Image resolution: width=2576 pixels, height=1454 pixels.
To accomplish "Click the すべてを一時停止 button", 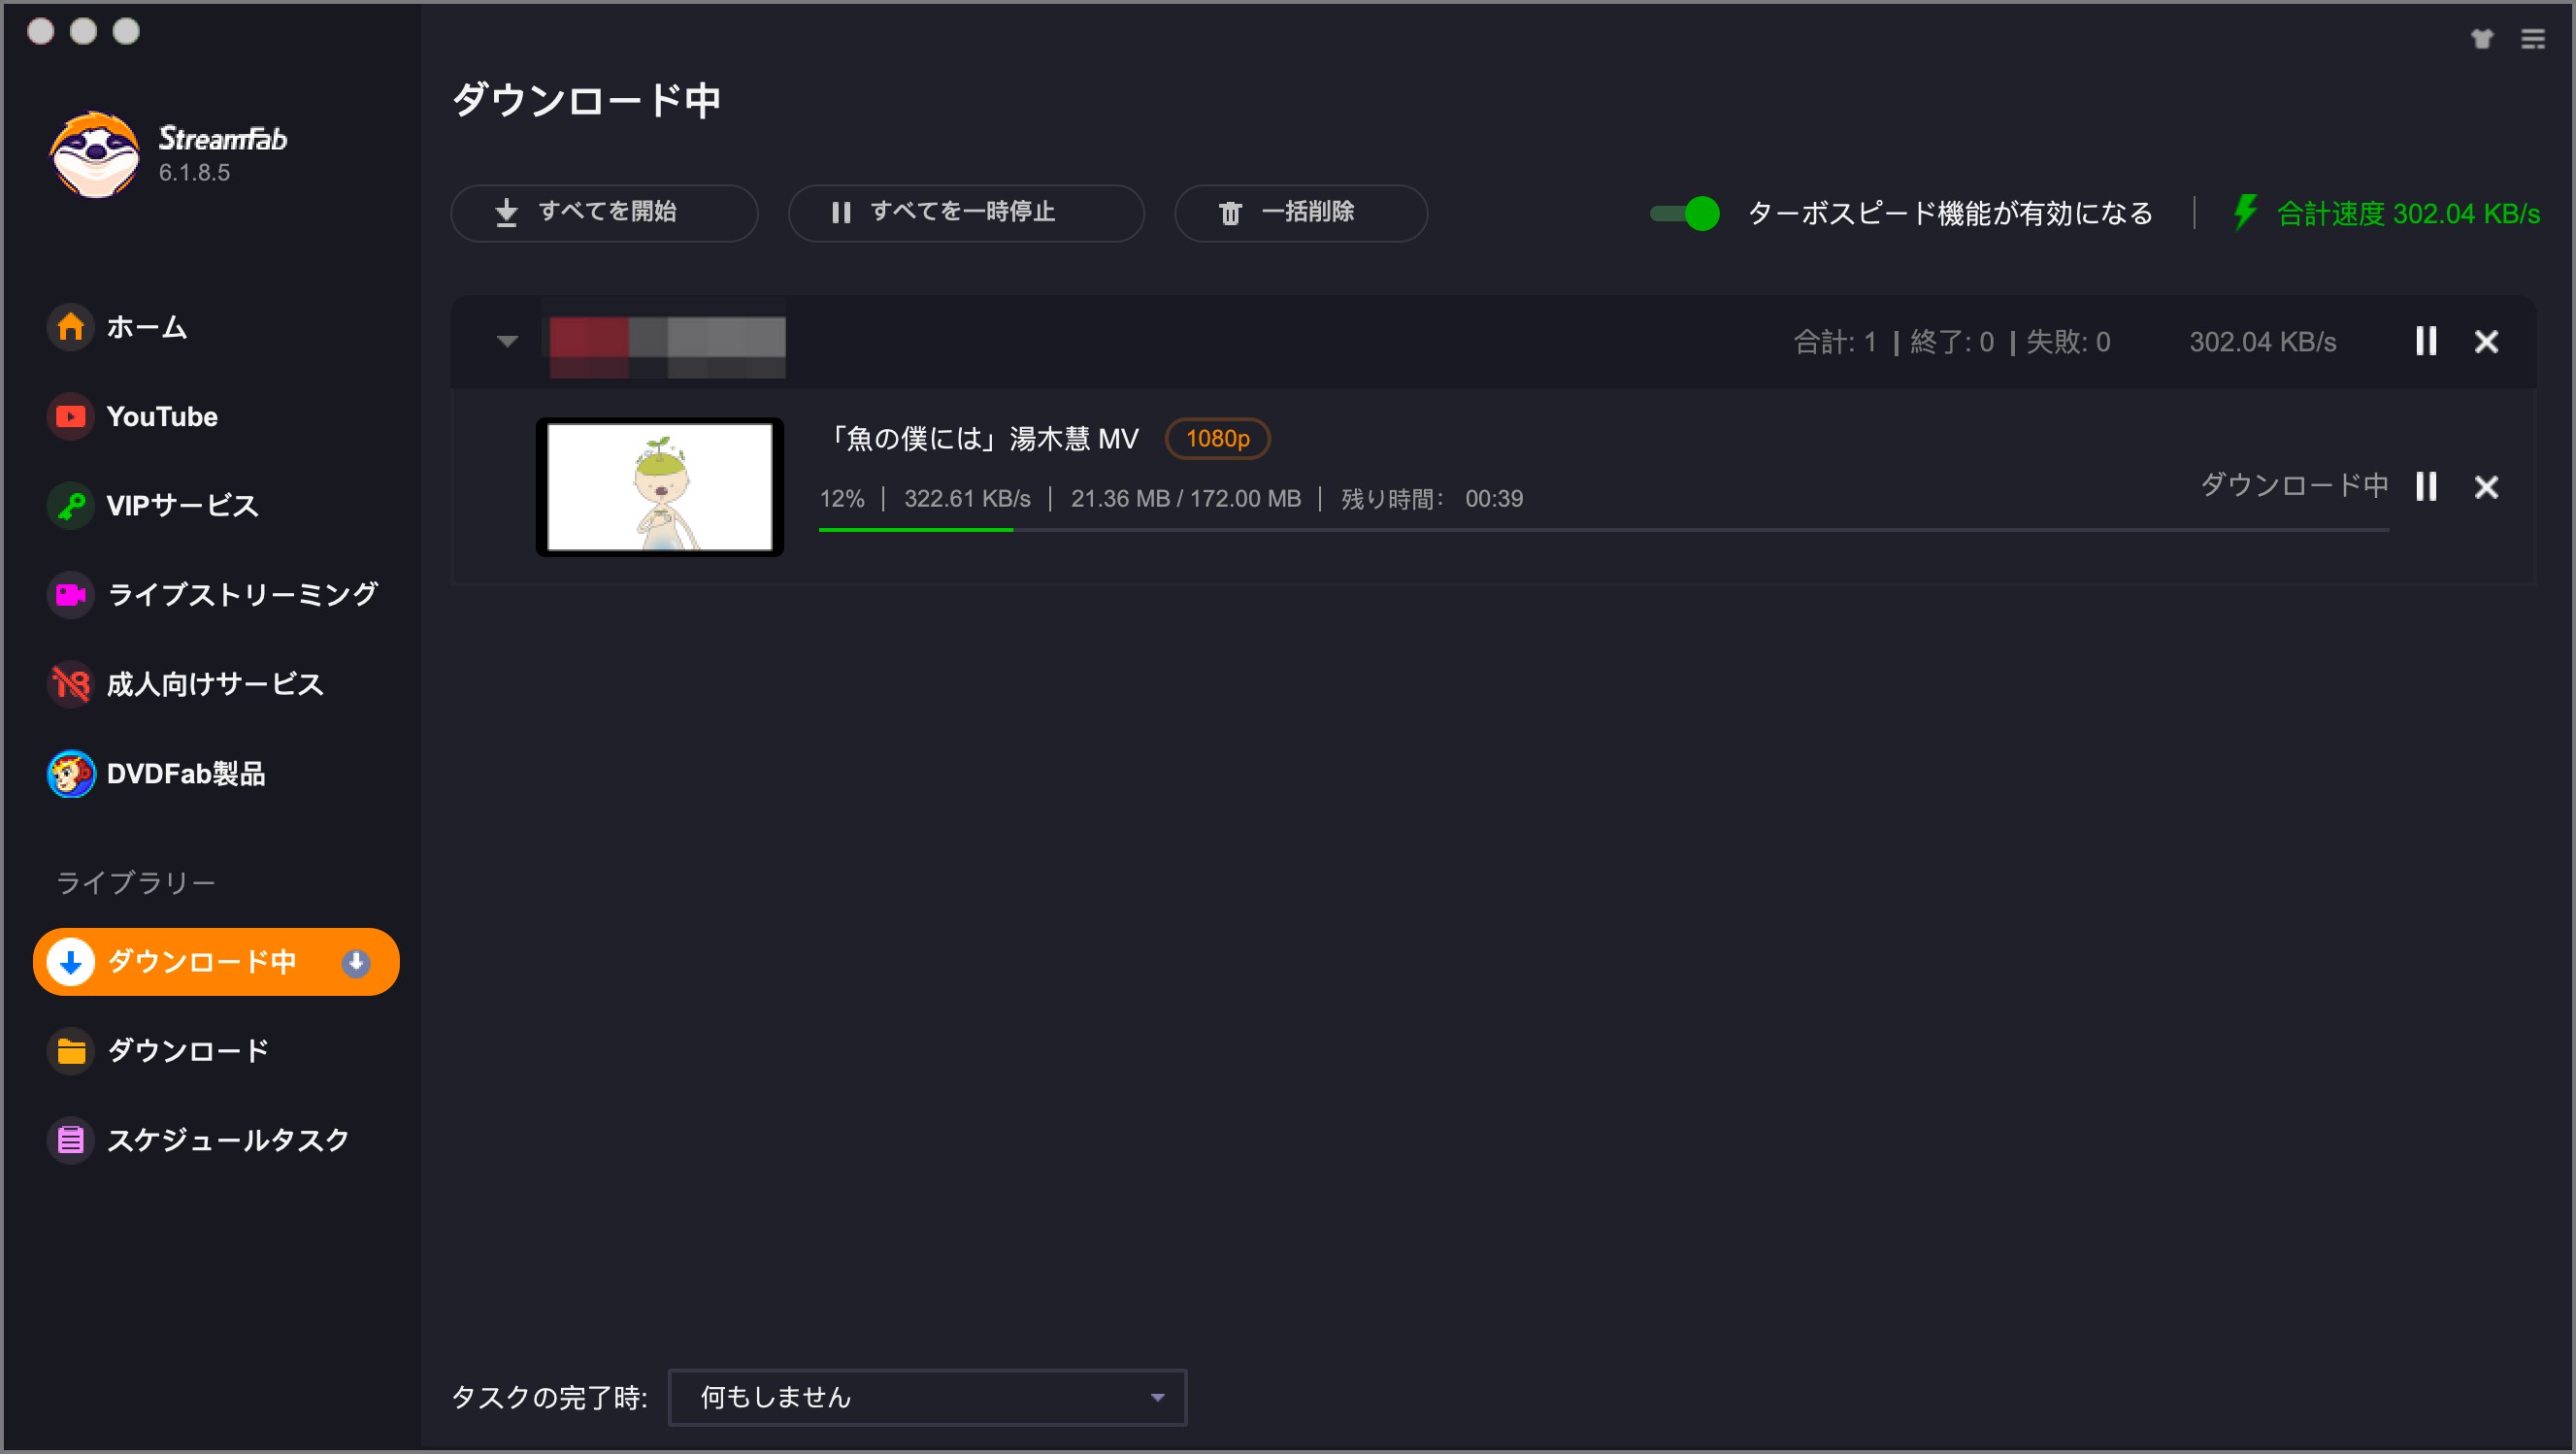I will pos(966,213).
